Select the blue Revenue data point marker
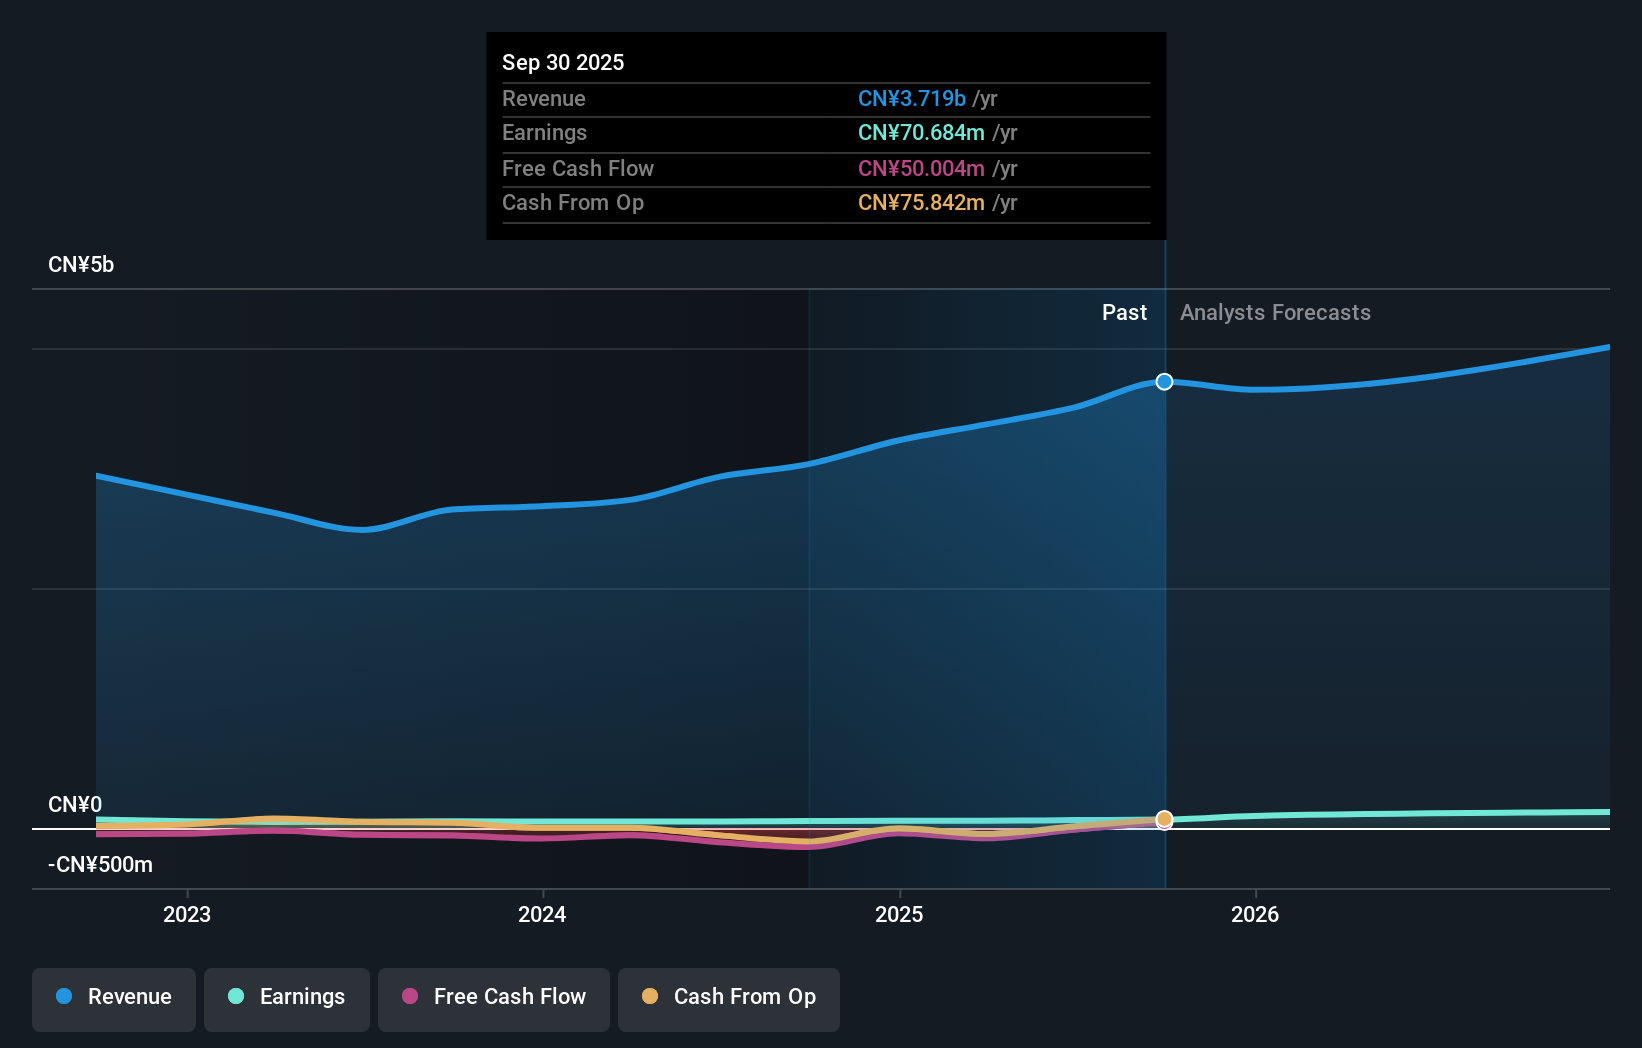The height and width of the screenshot is (1048, 1642). point(1164,382)
